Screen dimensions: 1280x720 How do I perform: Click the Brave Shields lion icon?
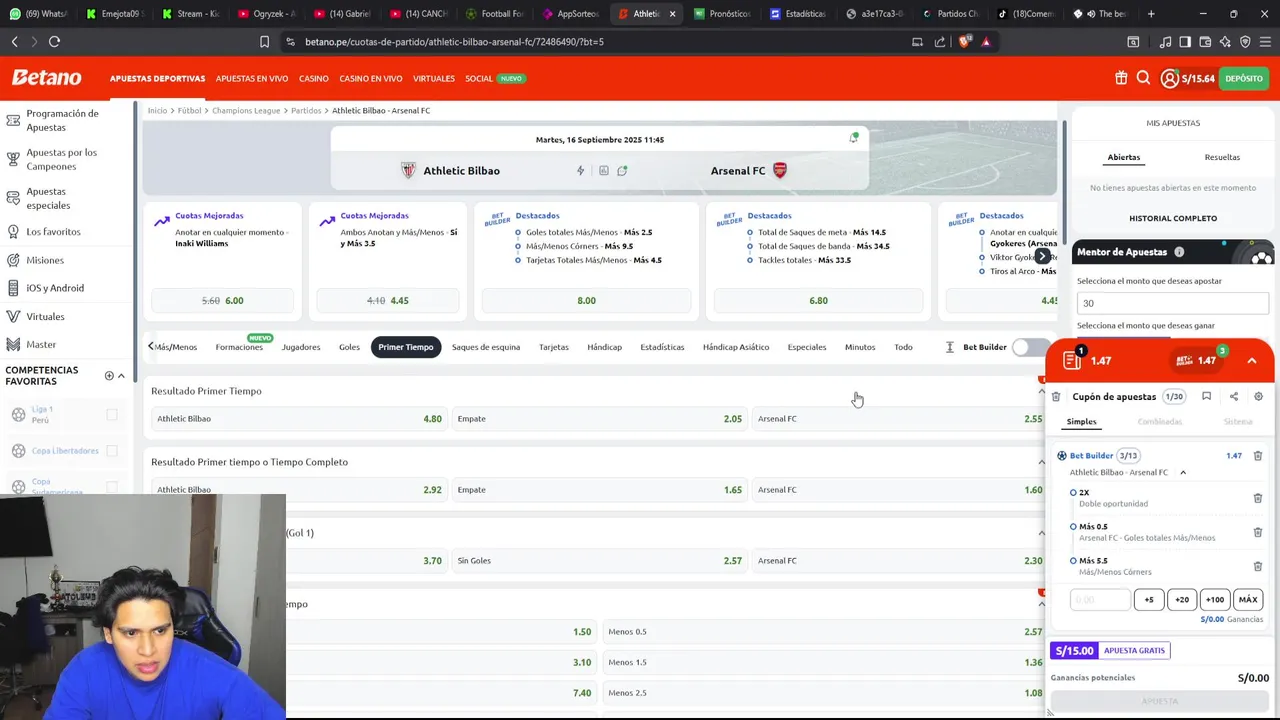pyautogui.click(x=964, y=42)
